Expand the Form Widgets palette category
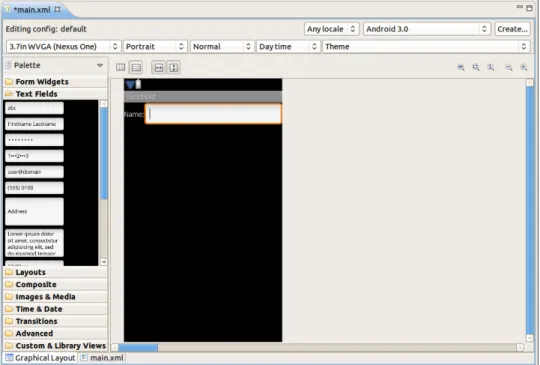The height and width of the screenshot is (365, 540). point(55,82)
